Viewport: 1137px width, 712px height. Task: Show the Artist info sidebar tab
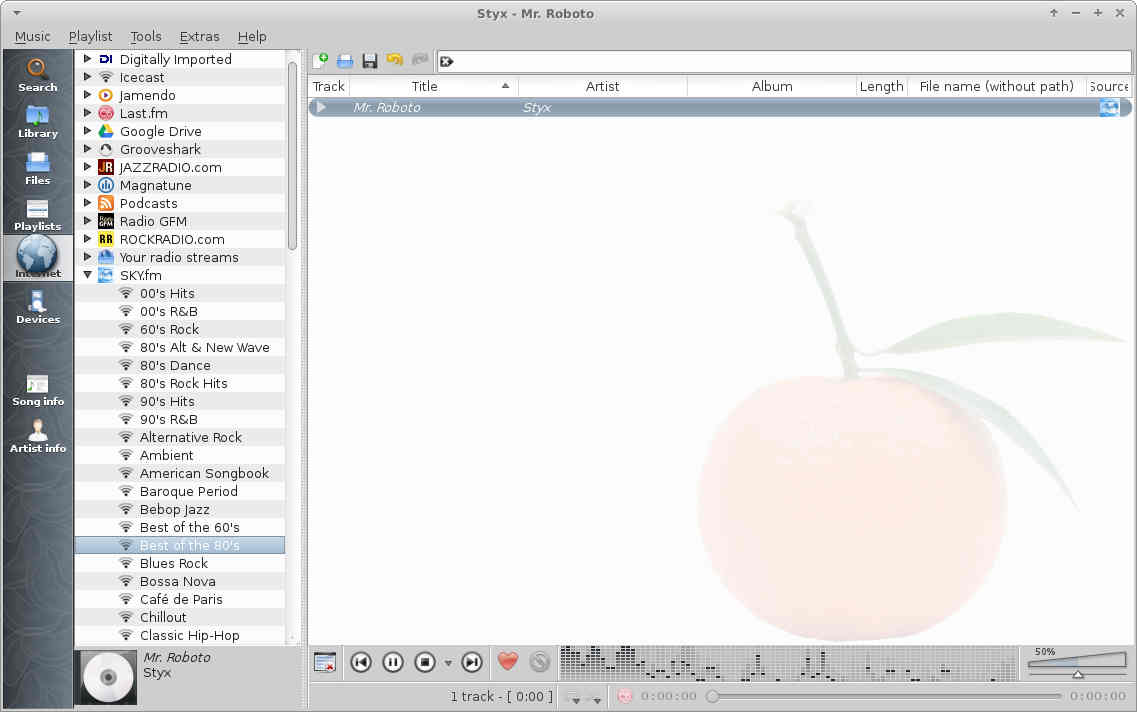[x=37, y=436]
